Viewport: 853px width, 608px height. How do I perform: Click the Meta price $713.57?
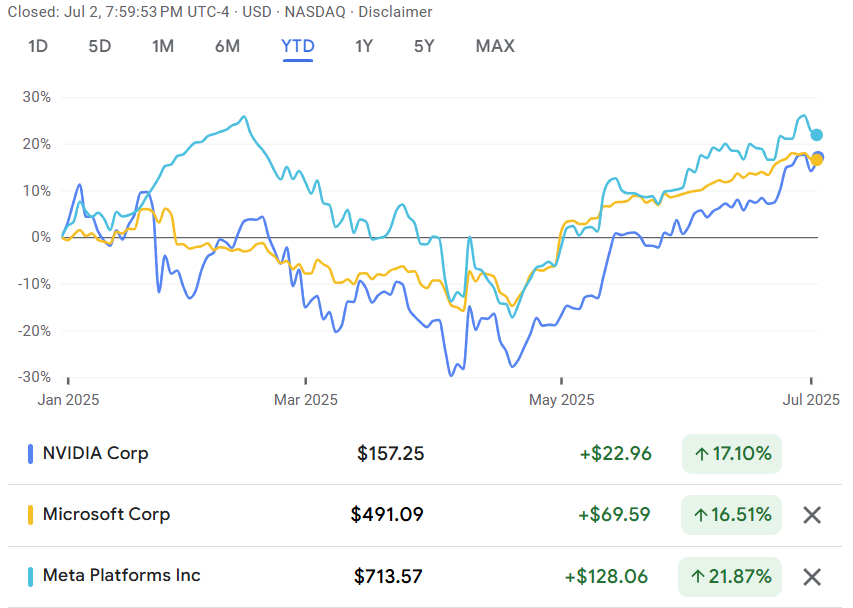(388, 577)
